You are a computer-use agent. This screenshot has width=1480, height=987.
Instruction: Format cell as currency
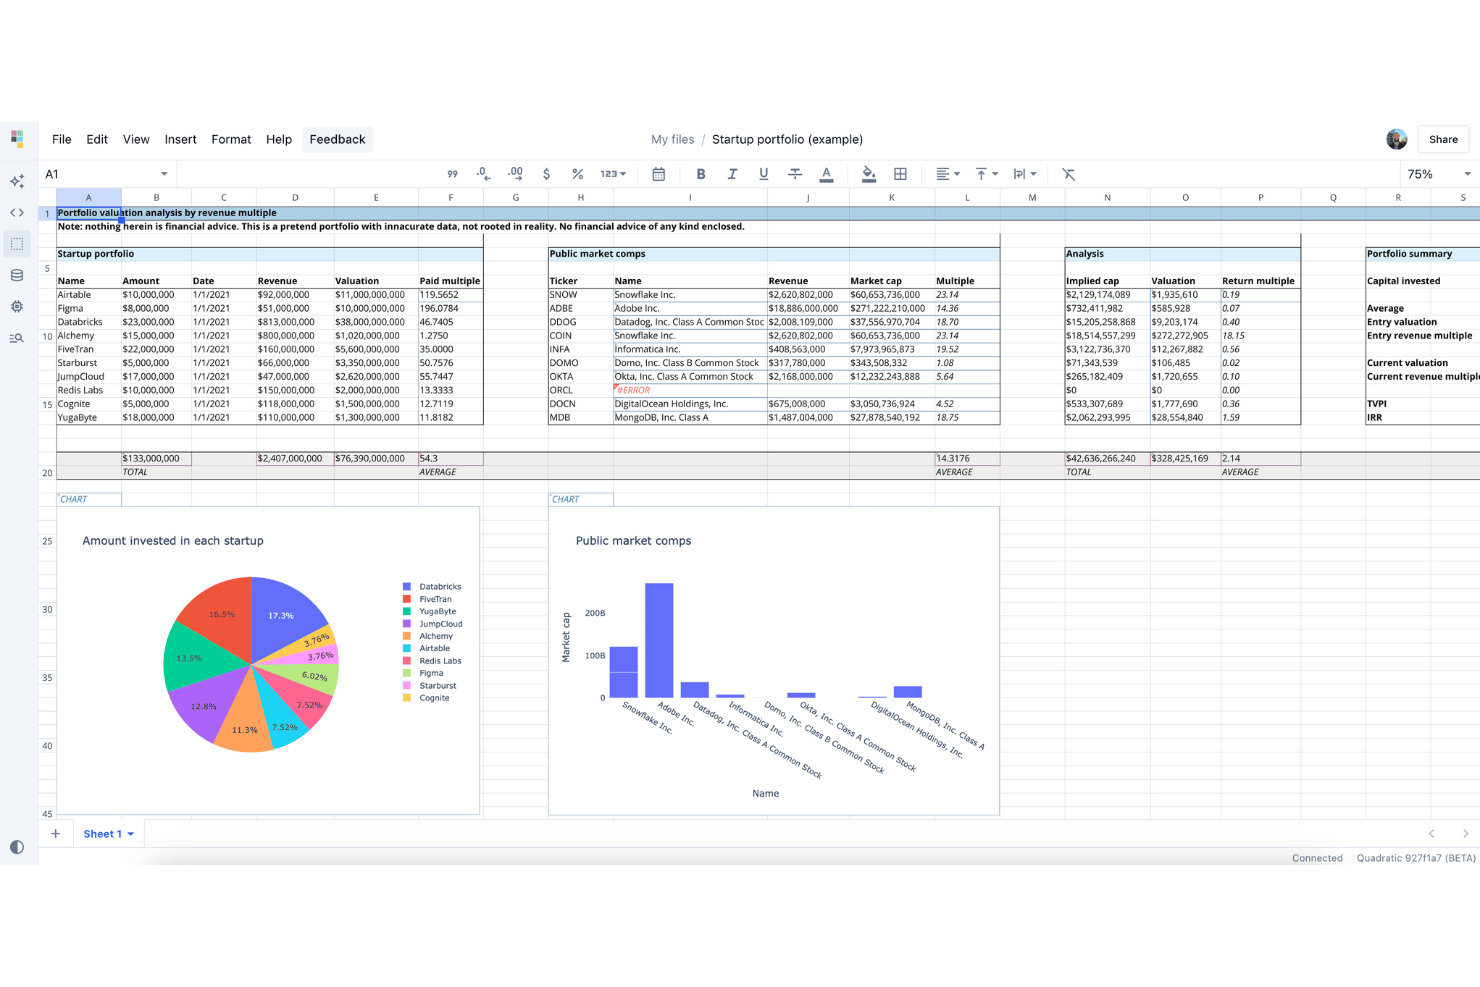pyautogui.click(x=546, y=174)
